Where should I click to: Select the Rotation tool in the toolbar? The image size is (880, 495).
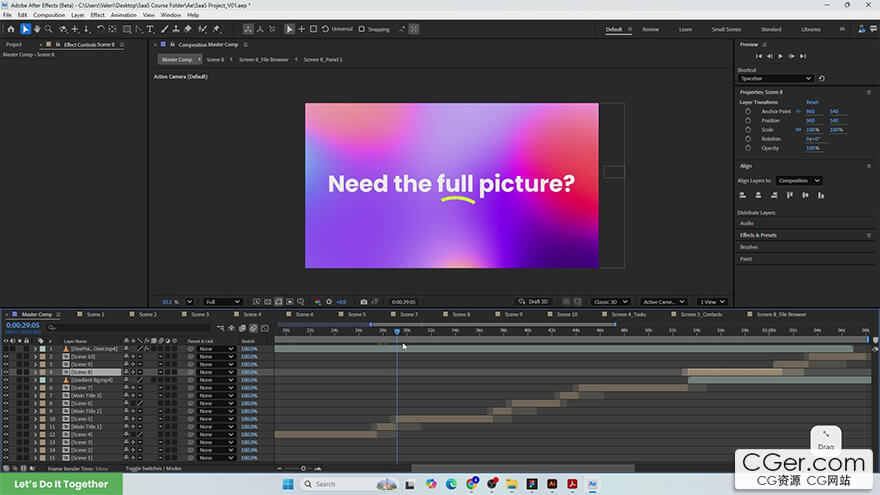(x=100, y=29)
